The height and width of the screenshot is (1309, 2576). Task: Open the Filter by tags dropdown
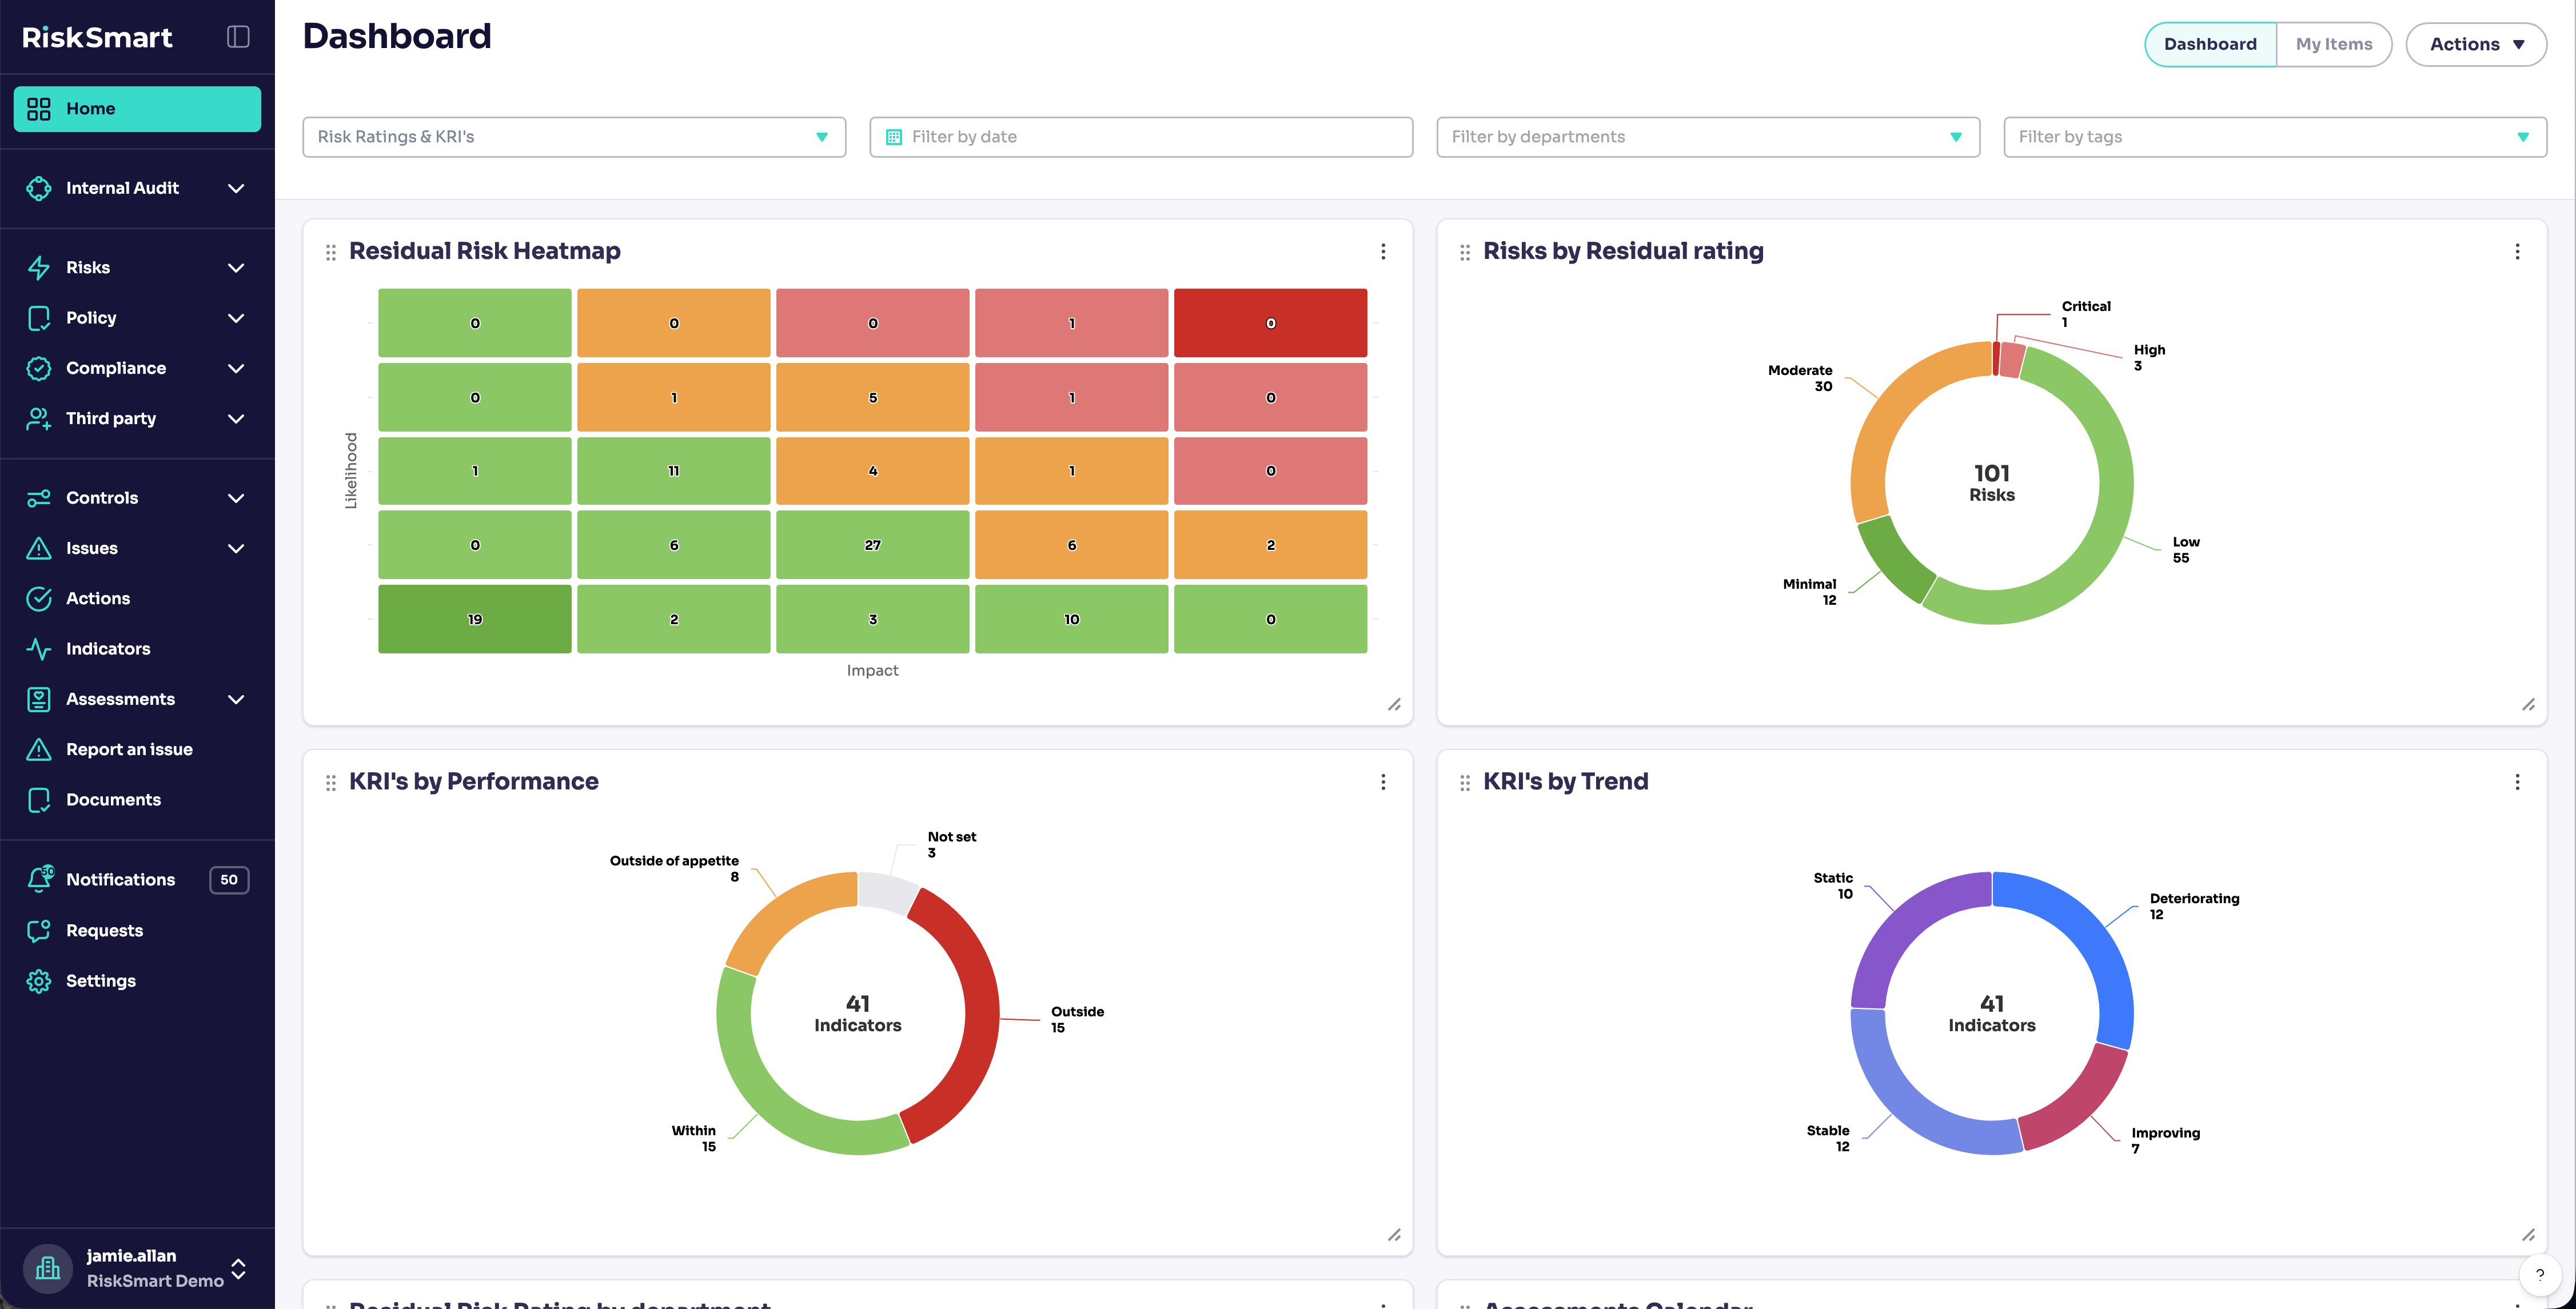tap(2275, 137)
